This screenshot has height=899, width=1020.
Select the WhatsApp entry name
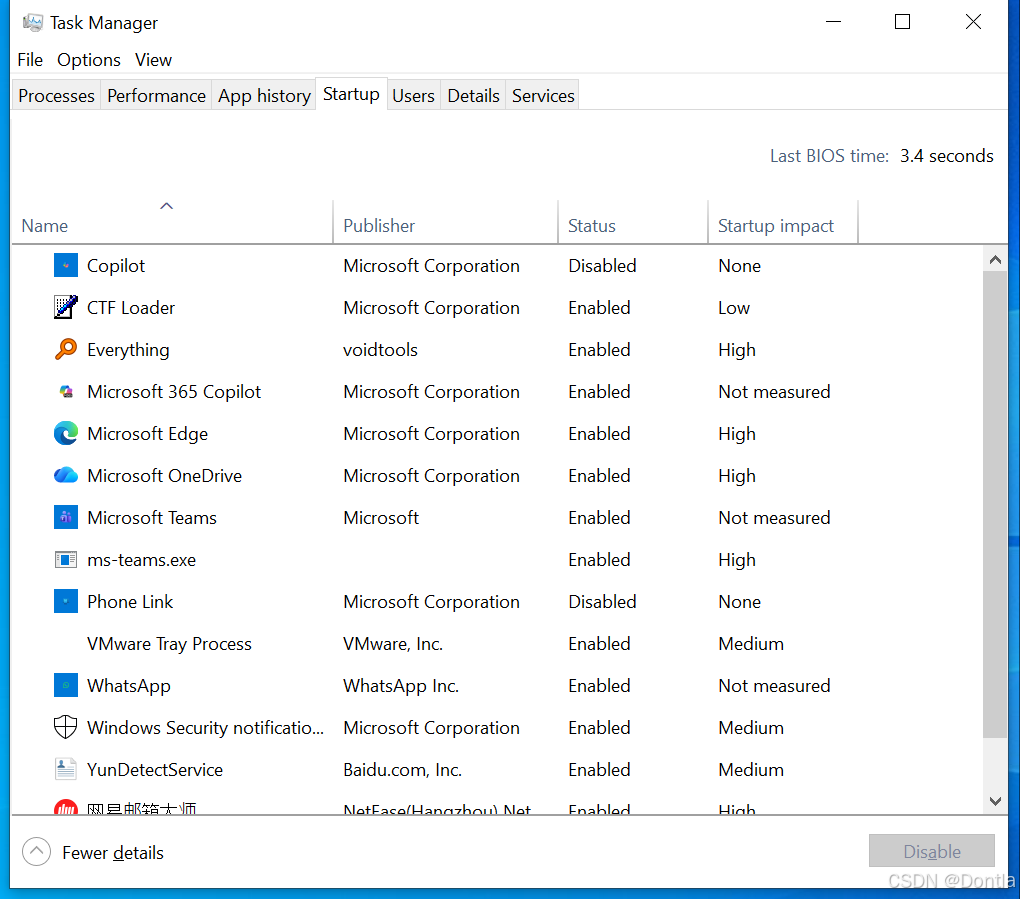click(x=129, y=686)
